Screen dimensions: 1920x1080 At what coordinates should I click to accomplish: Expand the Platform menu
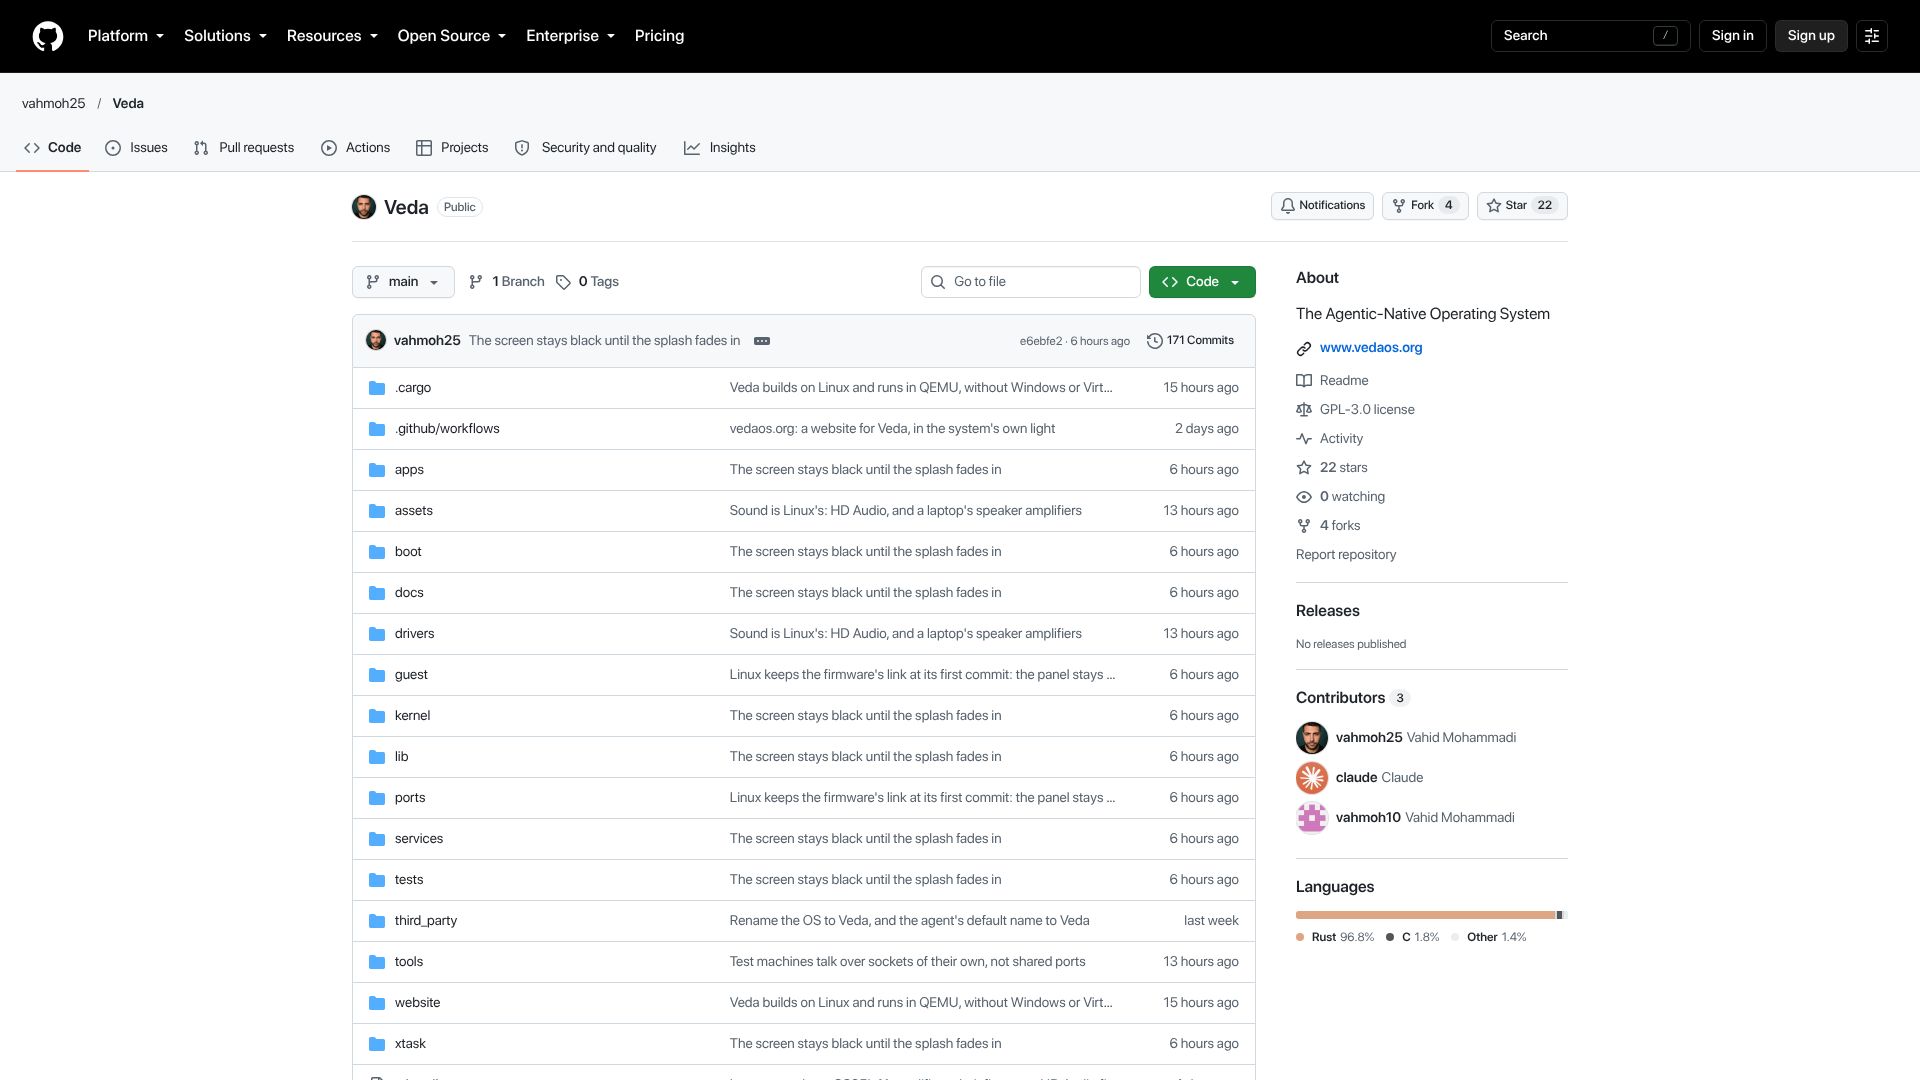[126, 36]
